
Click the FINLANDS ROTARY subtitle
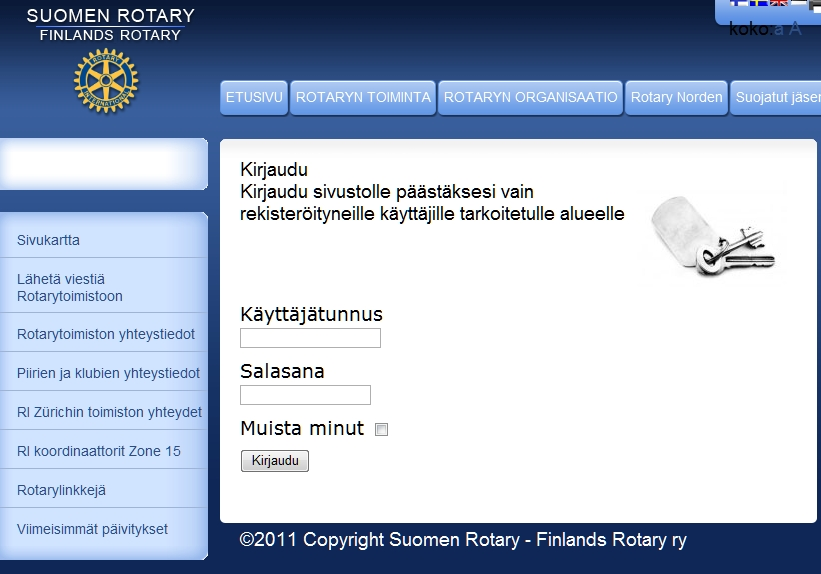pos(110,35)
